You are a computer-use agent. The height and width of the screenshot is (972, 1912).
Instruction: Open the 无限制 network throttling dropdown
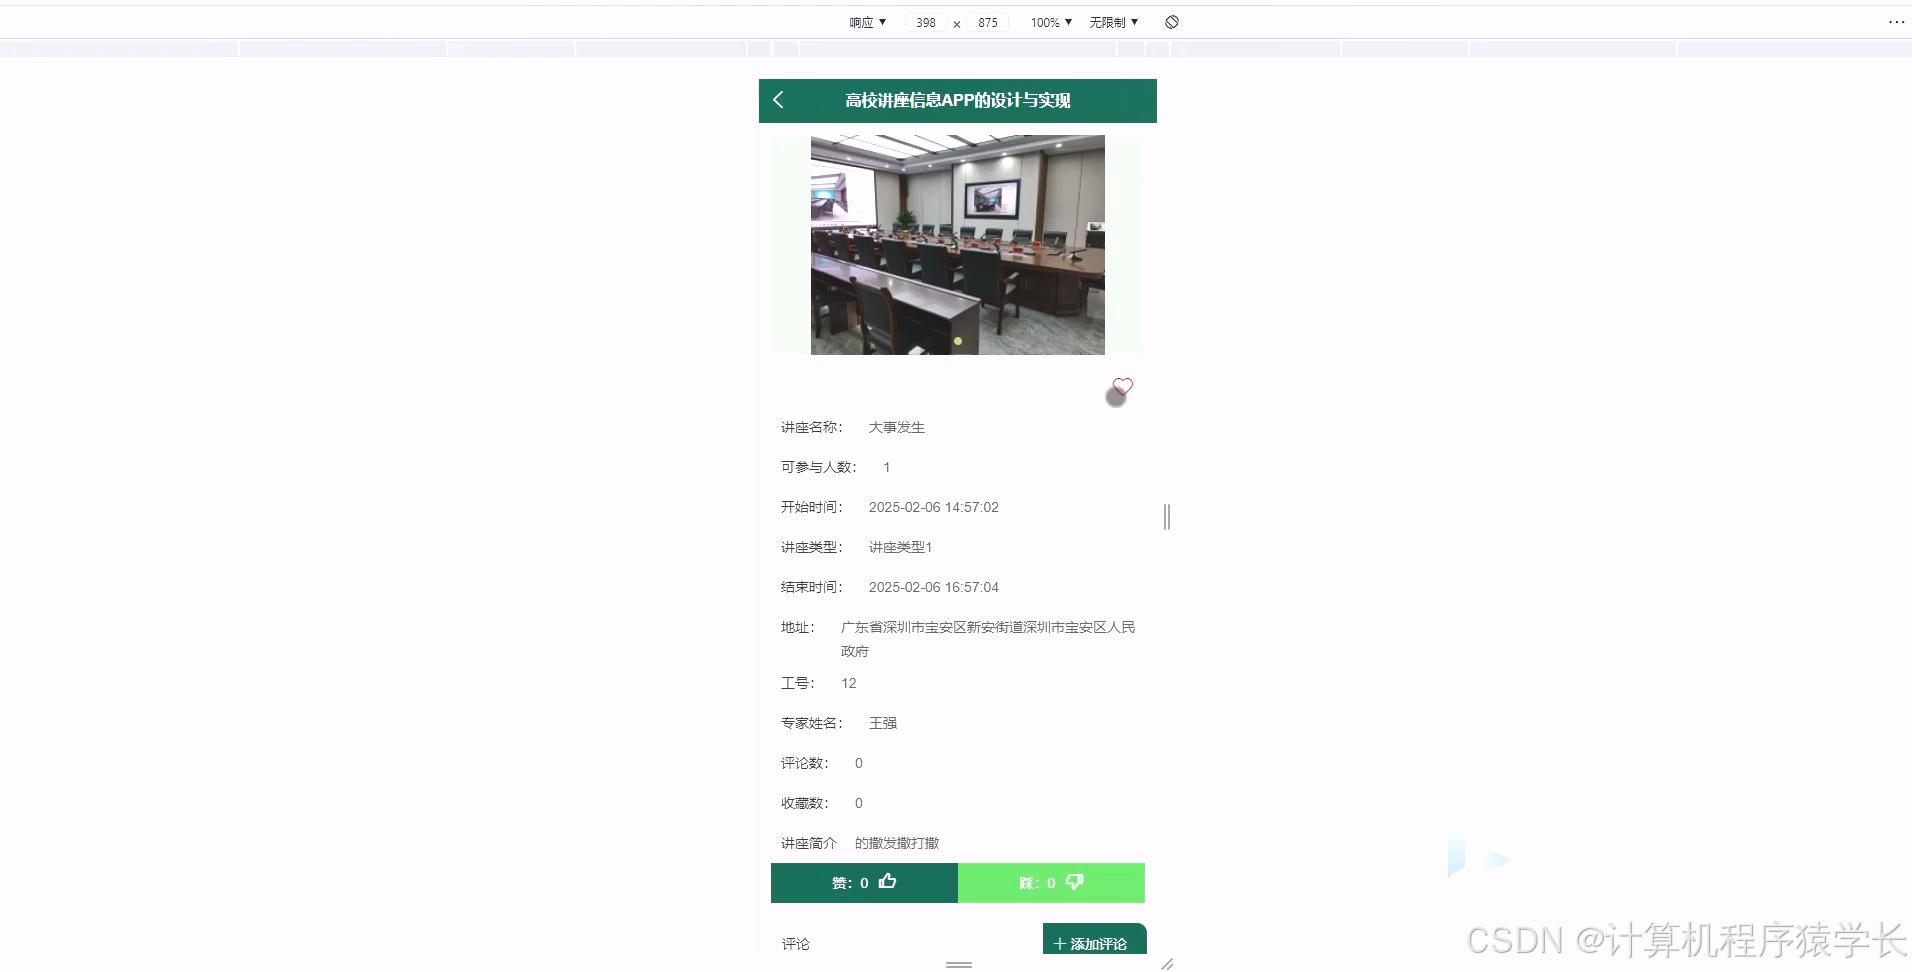coord(1112,21)
